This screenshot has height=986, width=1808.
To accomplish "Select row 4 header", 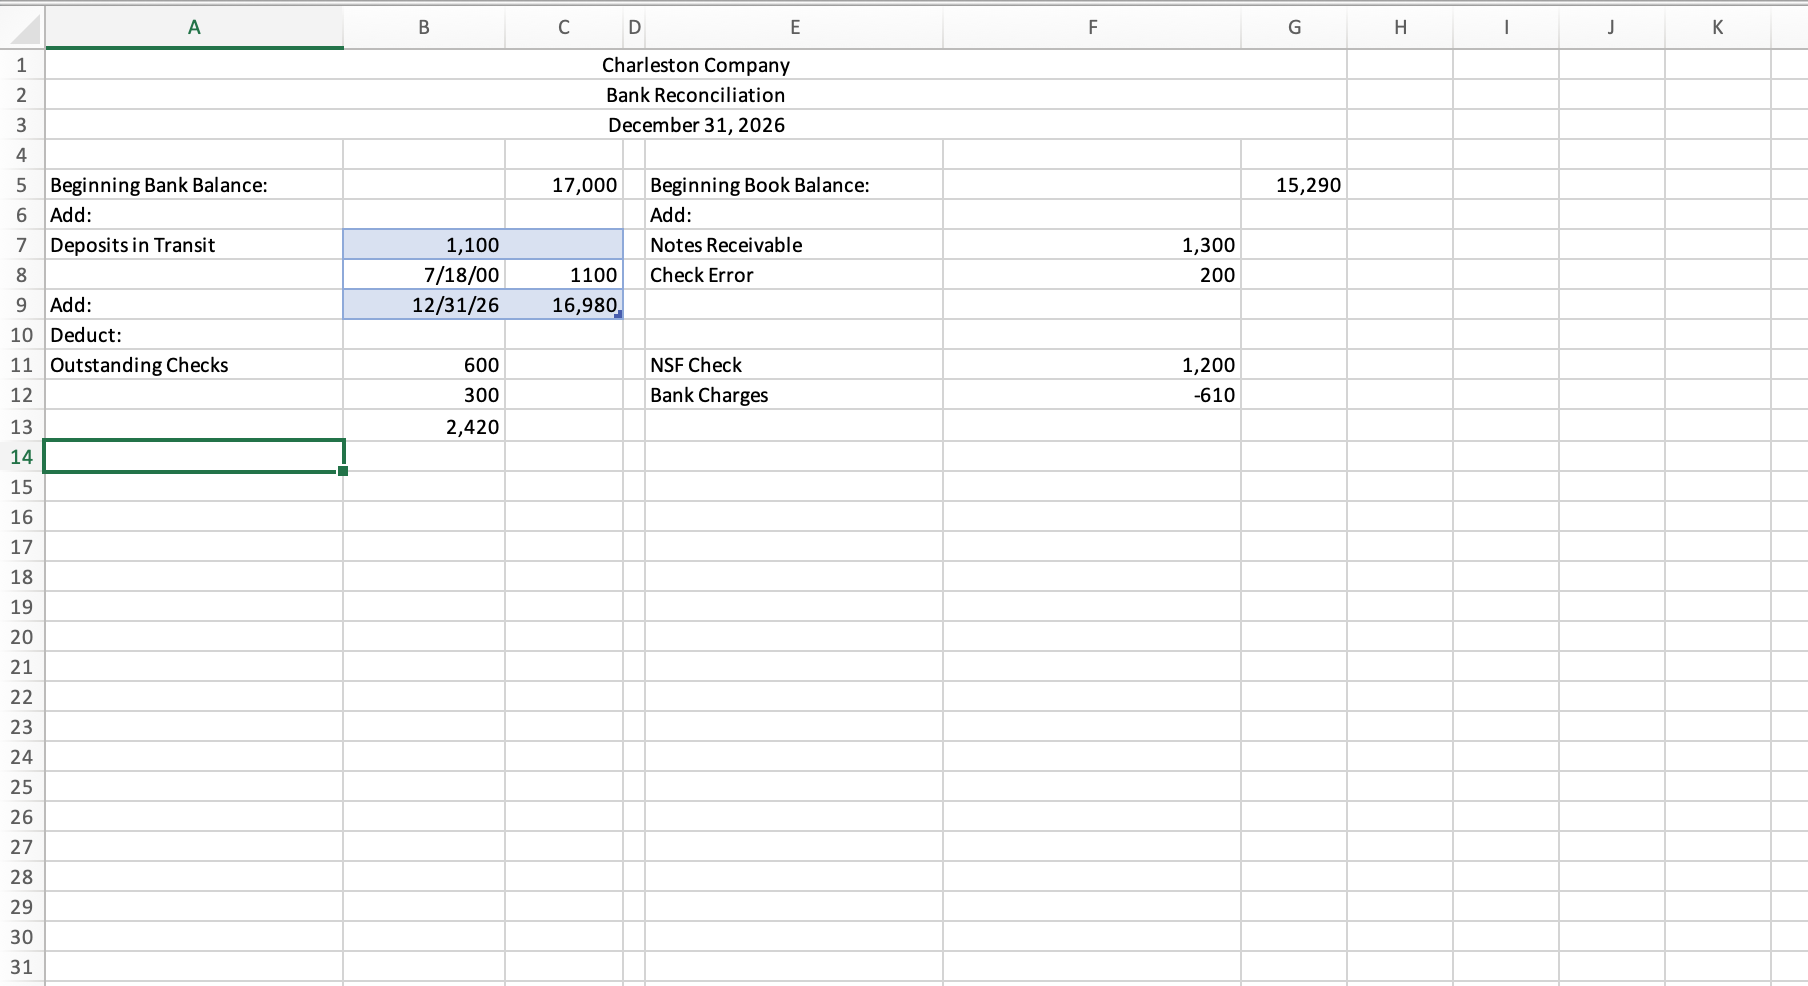I will click(x=22, y=155).
